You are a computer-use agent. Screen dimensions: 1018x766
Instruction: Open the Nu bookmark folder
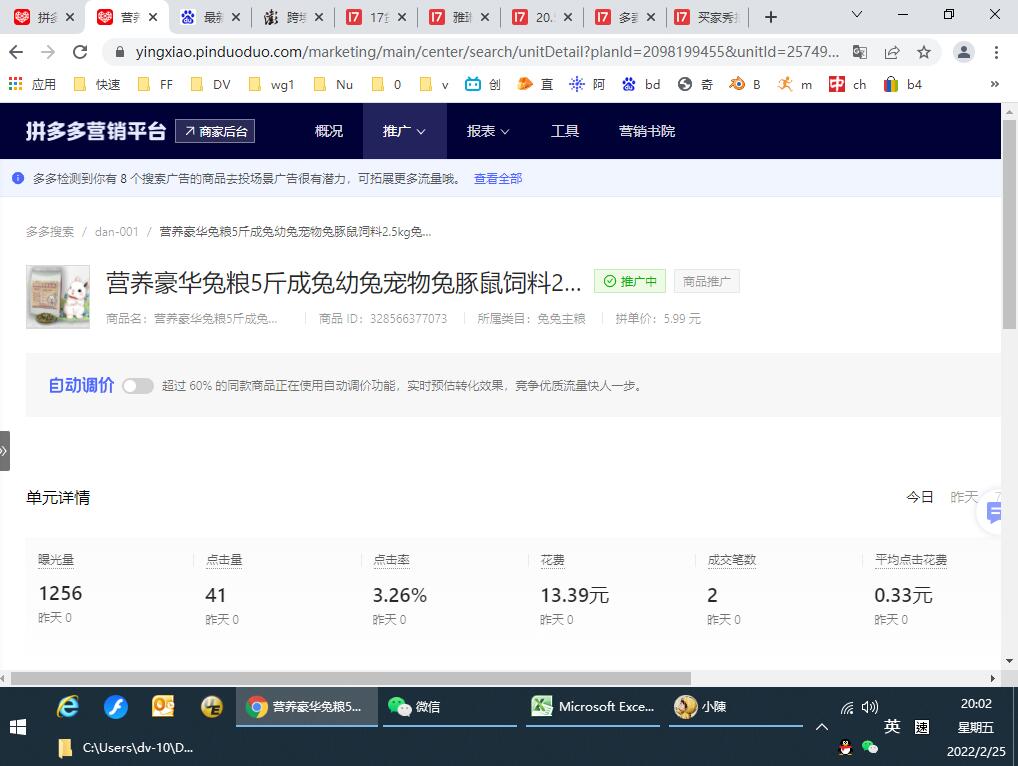click(334, 84)
